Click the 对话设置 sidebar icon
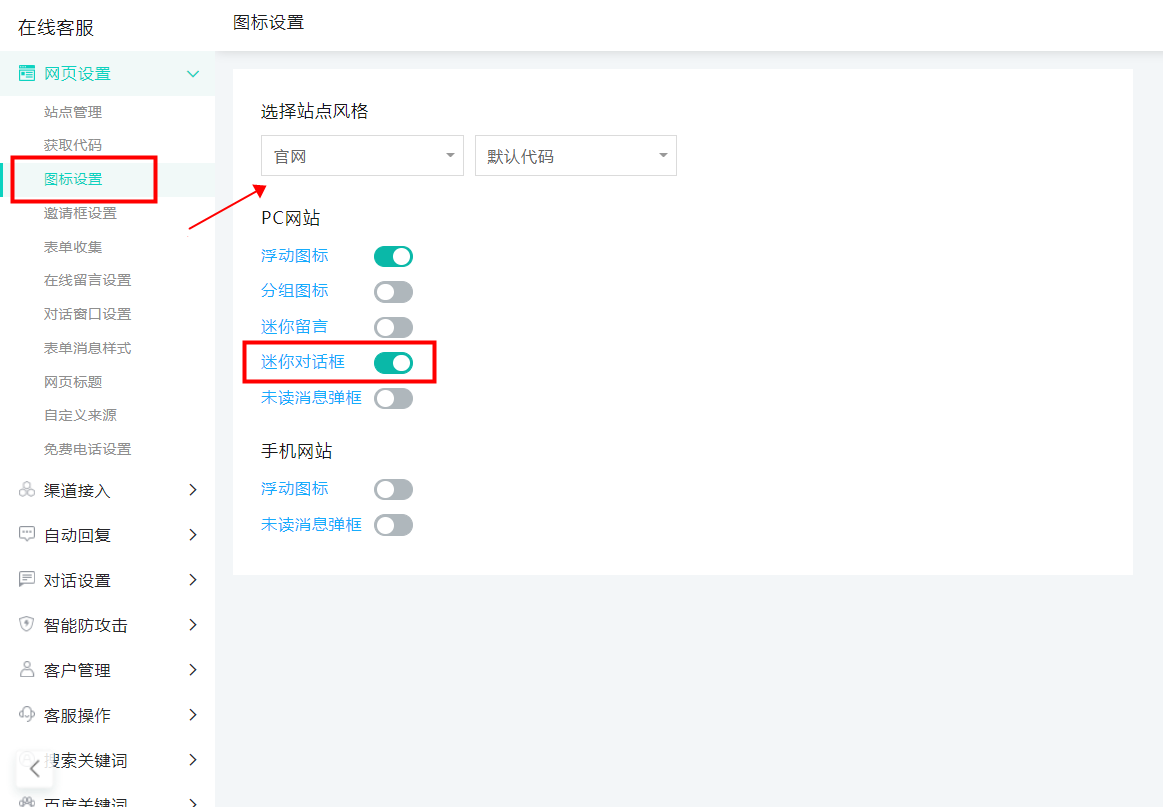The height and width of the screenshot is (807, 1163). point(27,580)
